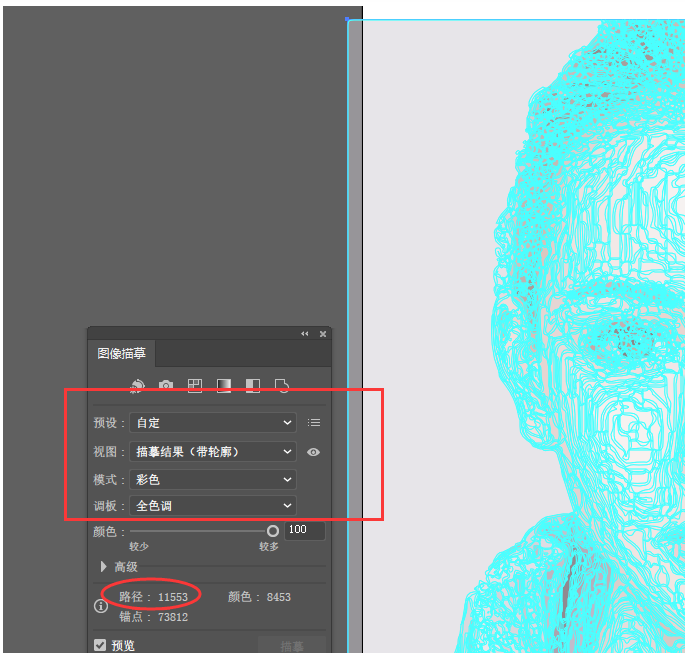Screen dimensions: 685x655
Task: Open the manage presets list icon
Action: (314, 423)
